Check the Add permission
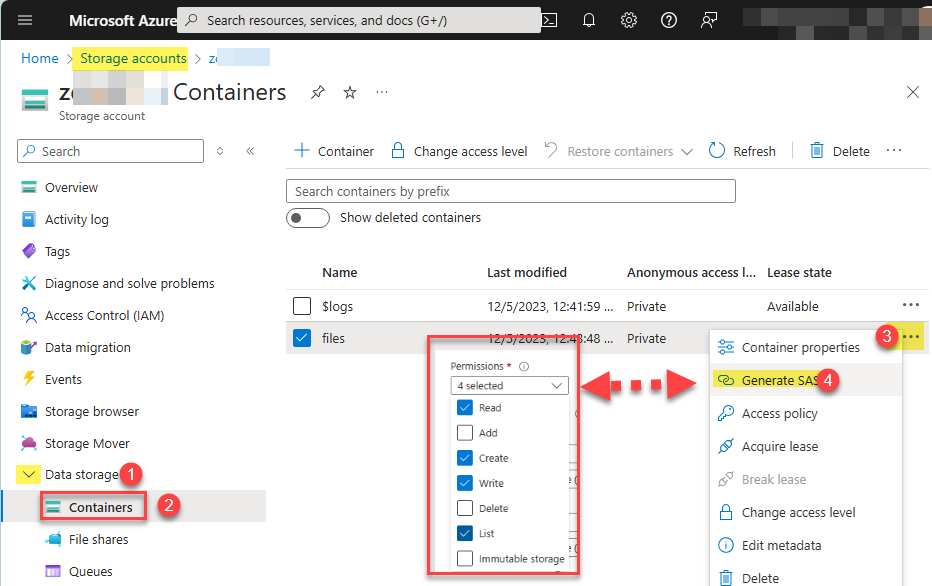 point(465,433)
